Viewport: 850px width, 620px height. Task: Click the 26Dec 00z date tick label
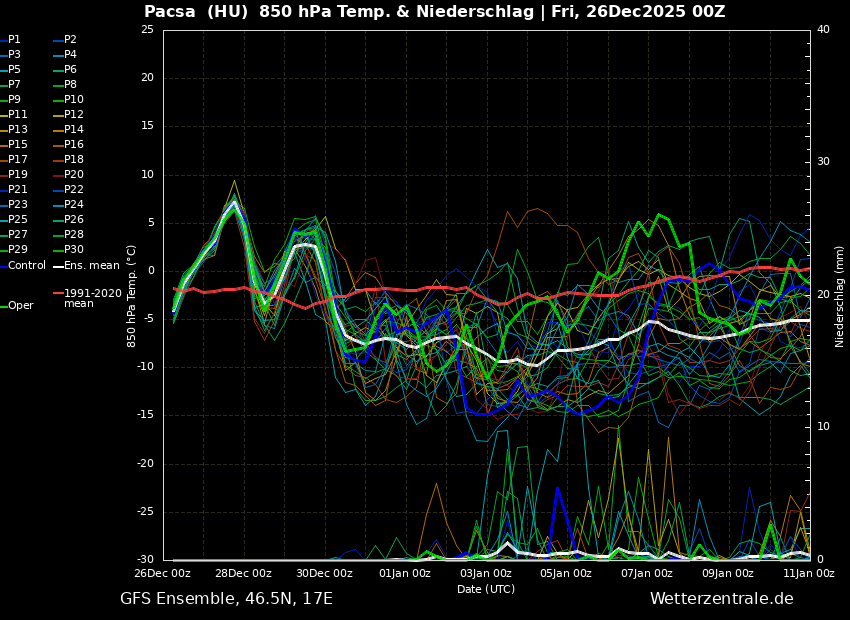[x=163, y=574]
